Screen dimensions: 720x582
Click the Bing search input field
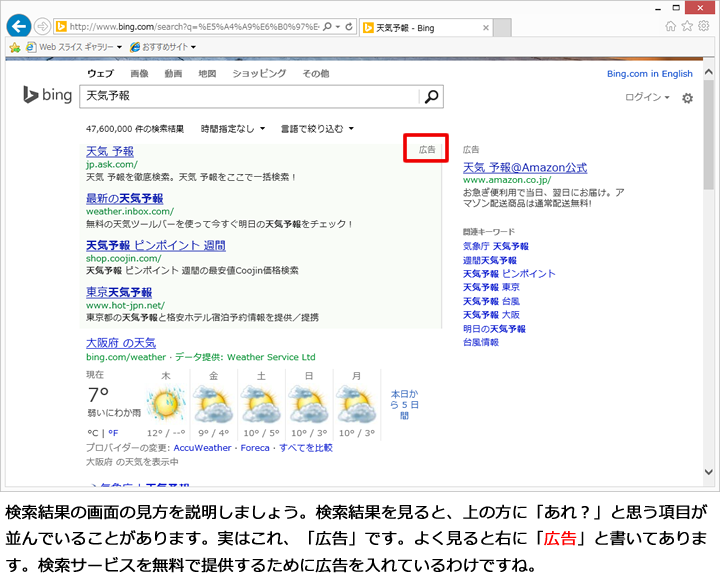coord(249,96)
